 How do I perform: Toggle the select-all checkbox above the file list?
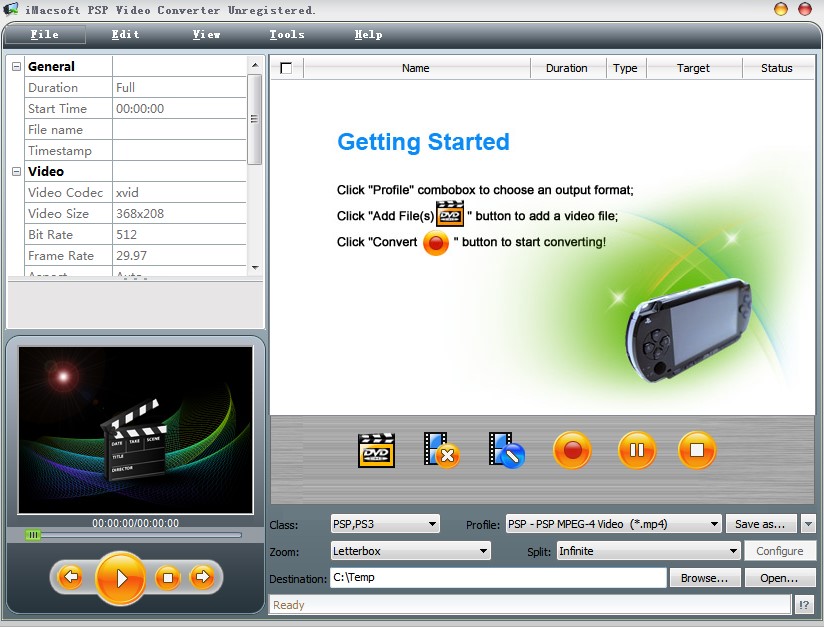point(286,67)
